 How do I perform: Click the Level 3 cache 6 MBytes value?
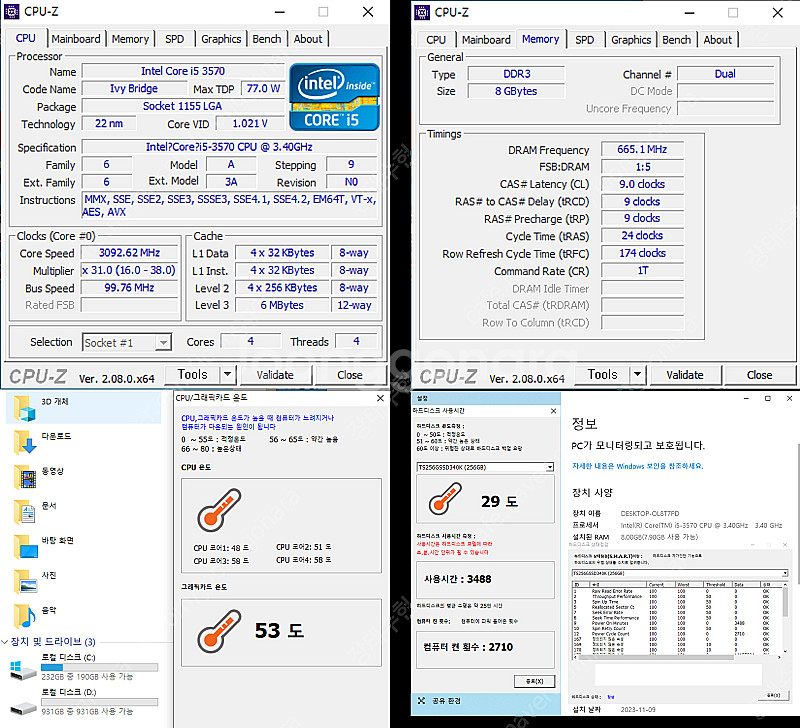tap(282, 305)
